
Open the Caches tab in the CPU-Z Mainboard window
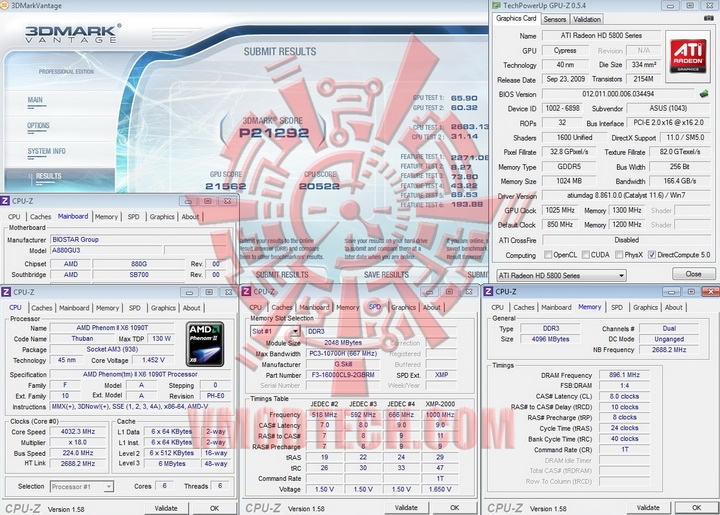click(40, 217)
